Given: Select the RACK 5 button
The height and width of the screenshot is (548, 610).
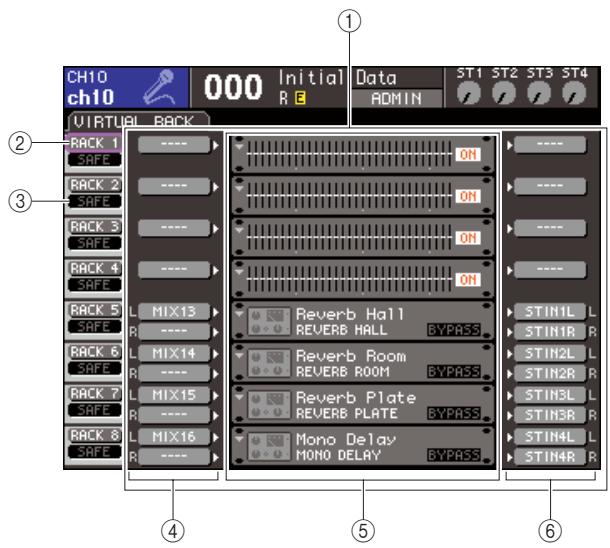Looking at the screenshot, I should [94, 310].
